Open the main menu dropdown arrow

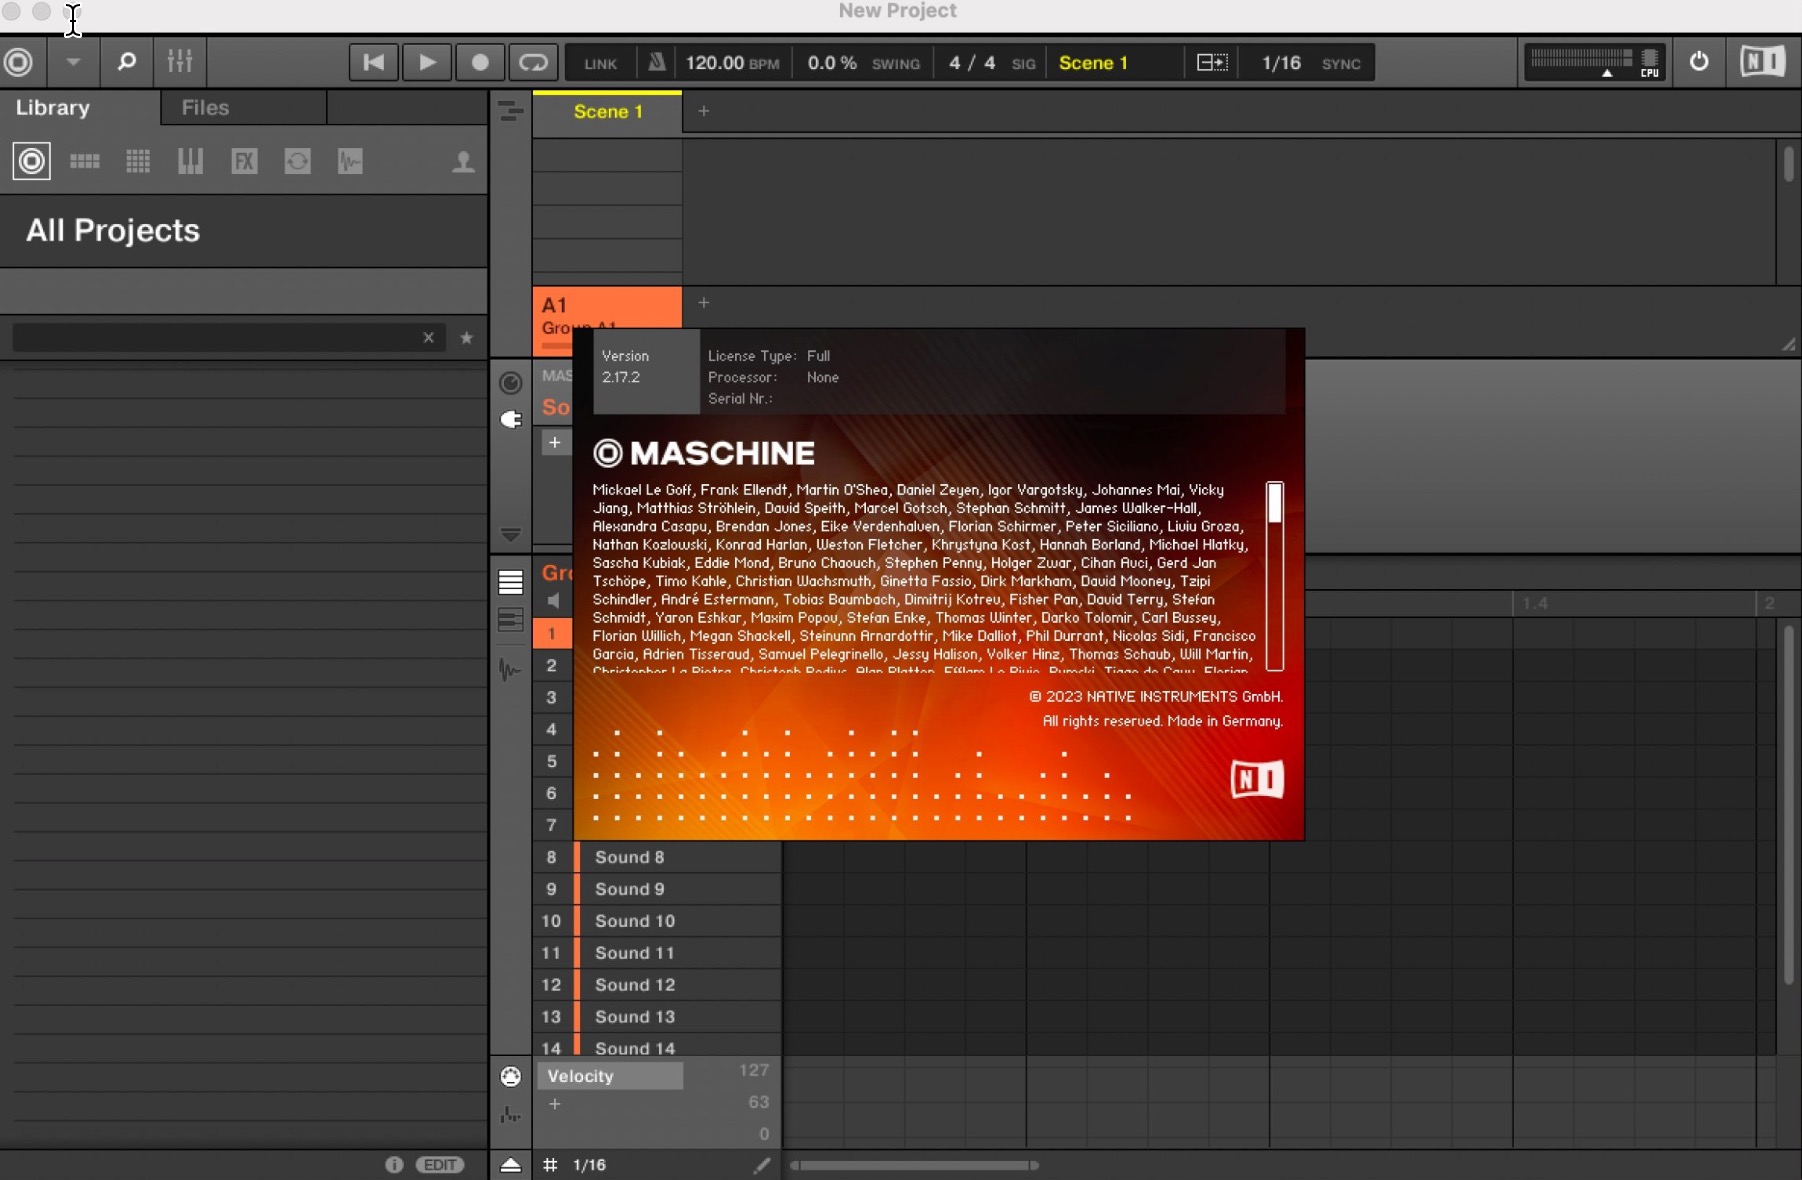click(x=73, y=62)
